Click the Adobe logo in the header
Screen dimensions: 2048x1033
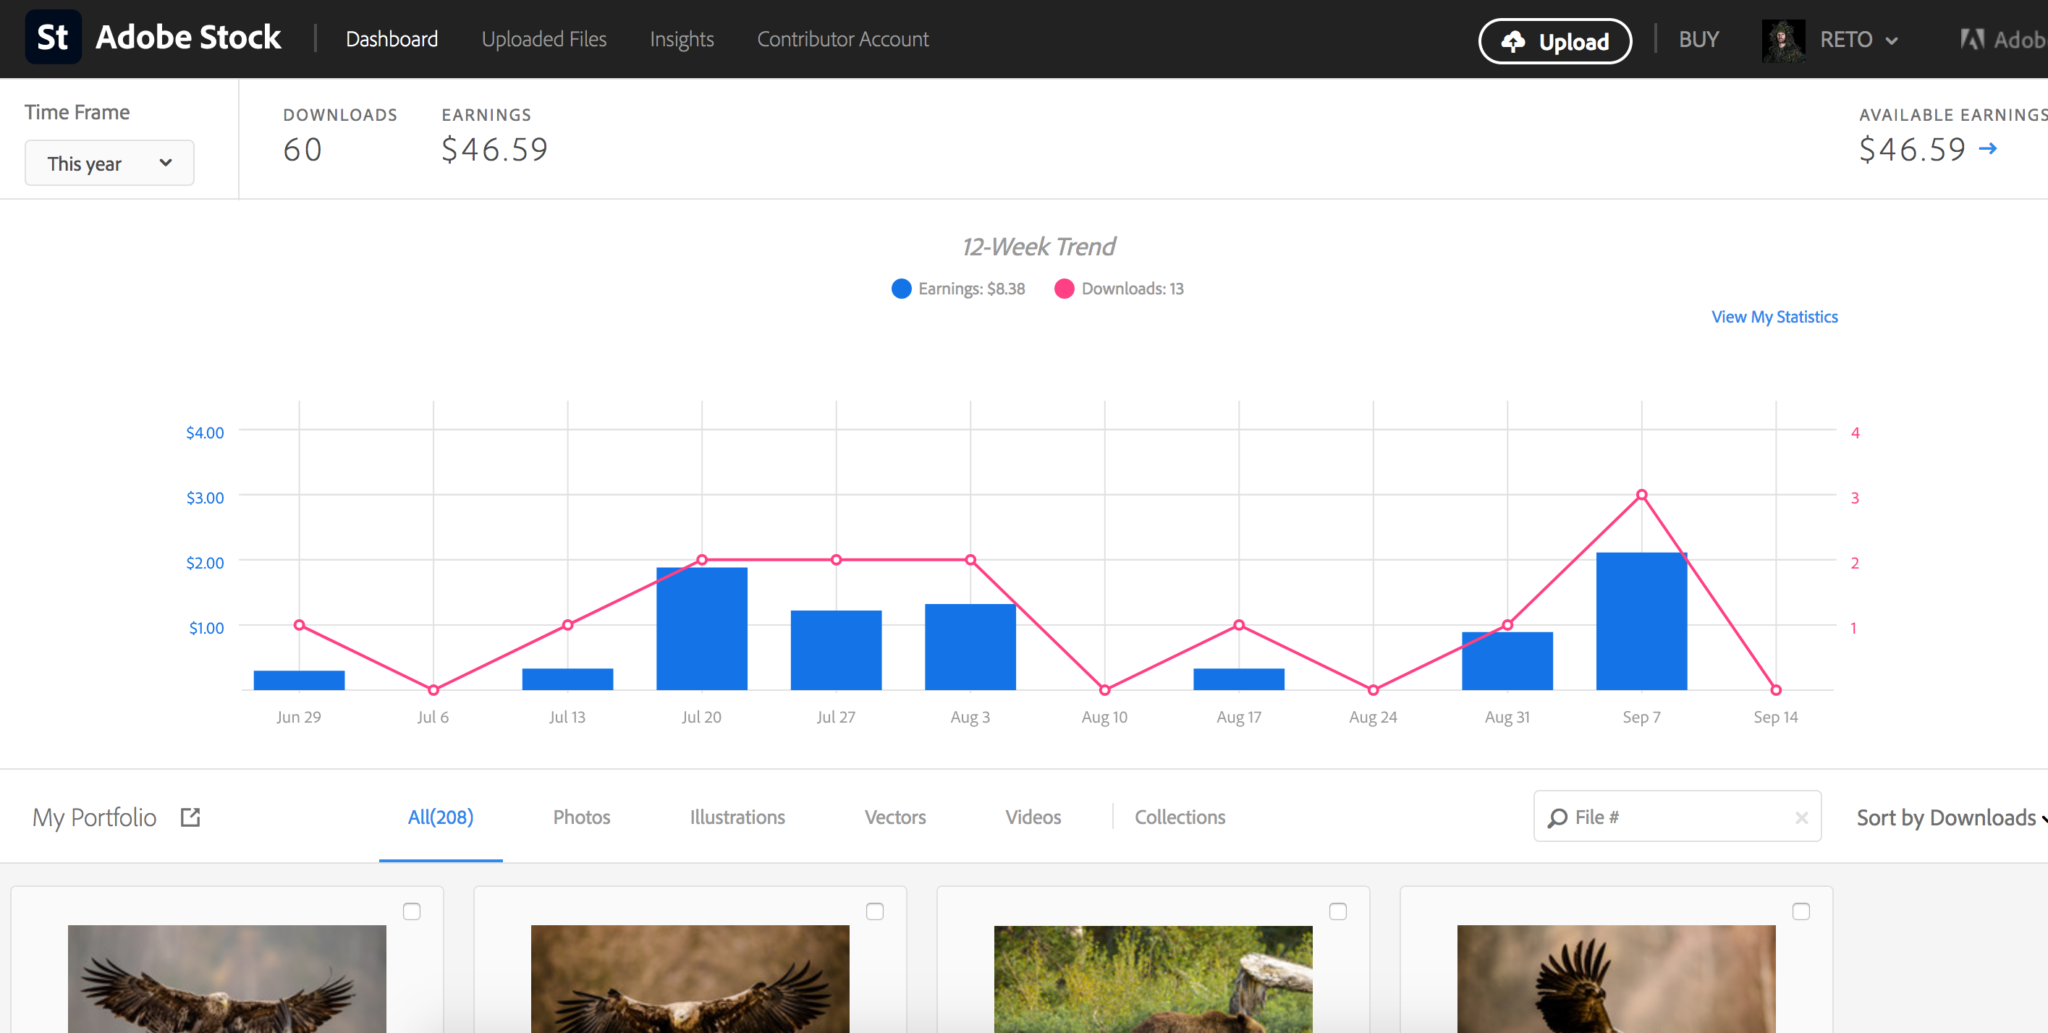(x=1972, y=40)
